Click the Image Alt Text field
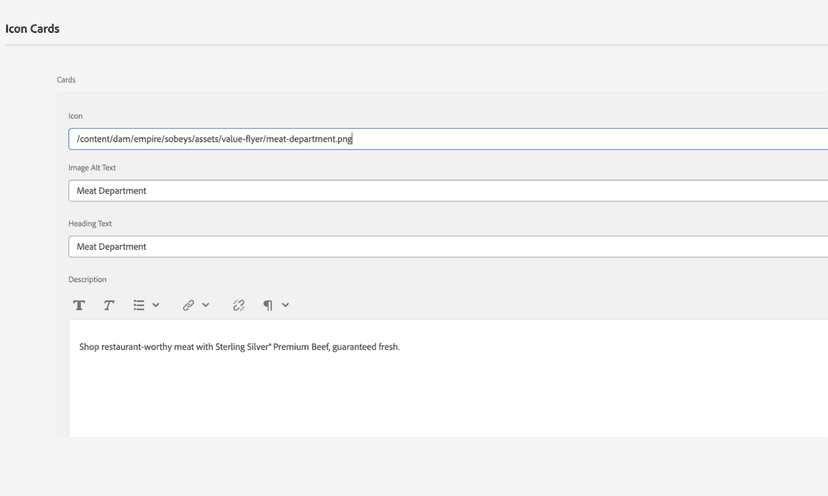 (x=448, y=191)
